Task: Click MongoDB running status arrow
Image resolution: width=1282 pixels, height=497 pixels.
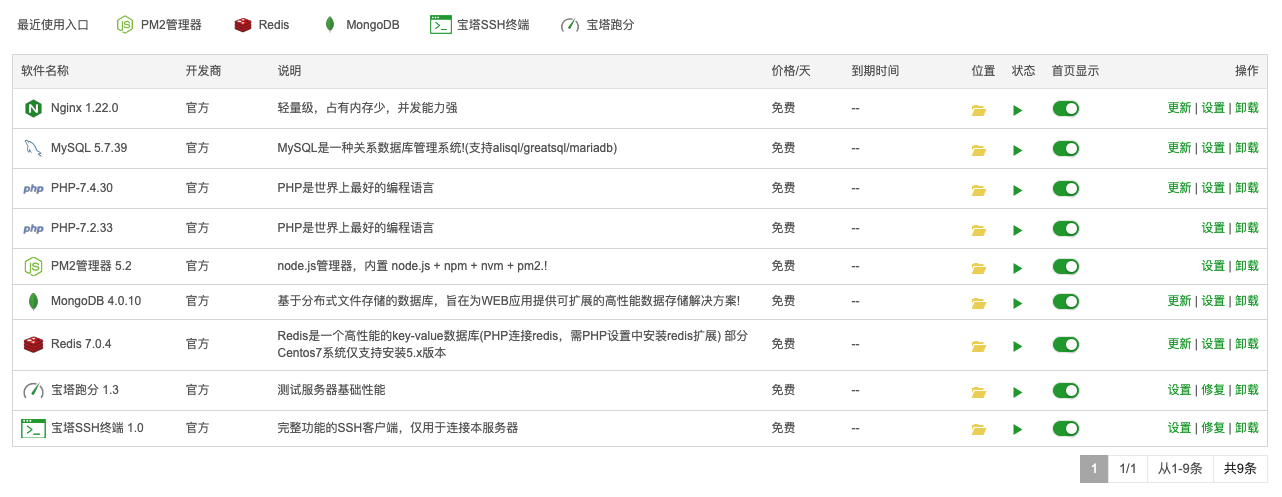Action: tap(1017, 303)
